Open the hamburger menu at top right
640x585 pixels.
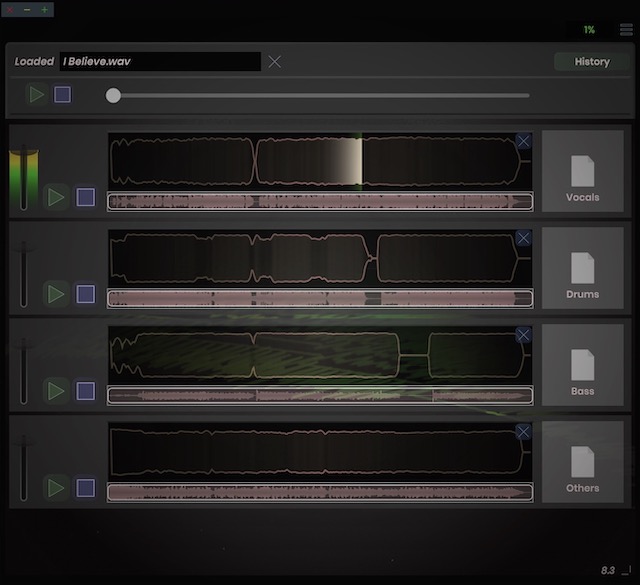coord(626,30)
